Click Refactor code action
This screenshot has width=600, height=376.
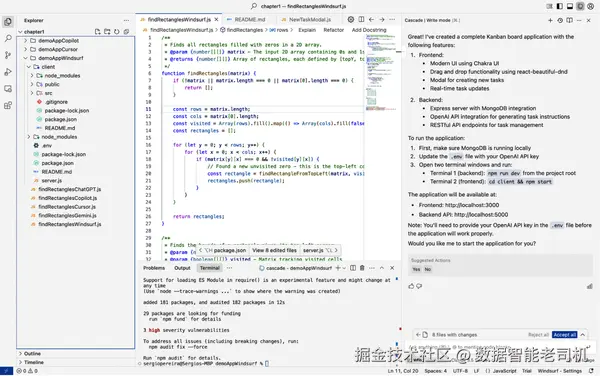[334, 30]
